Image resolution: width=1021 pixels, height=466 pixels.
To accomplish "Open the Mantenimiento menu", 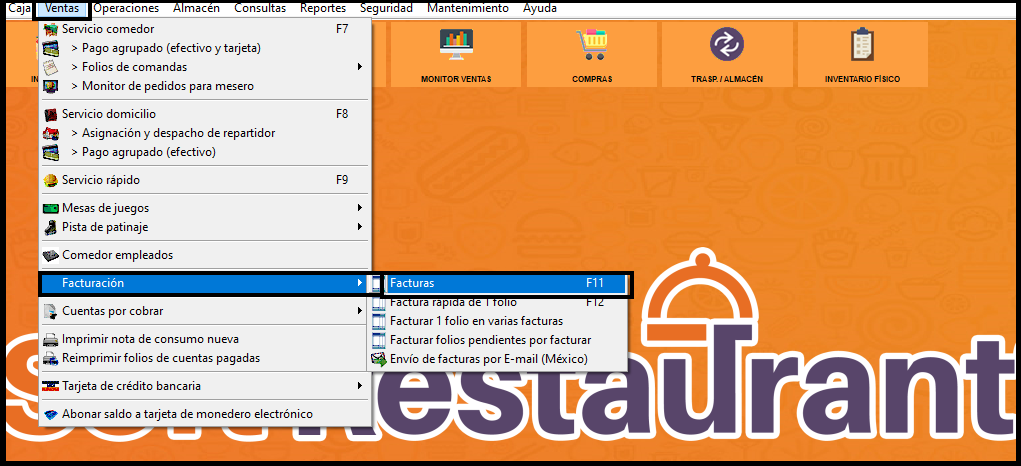I will coord(468,8).
